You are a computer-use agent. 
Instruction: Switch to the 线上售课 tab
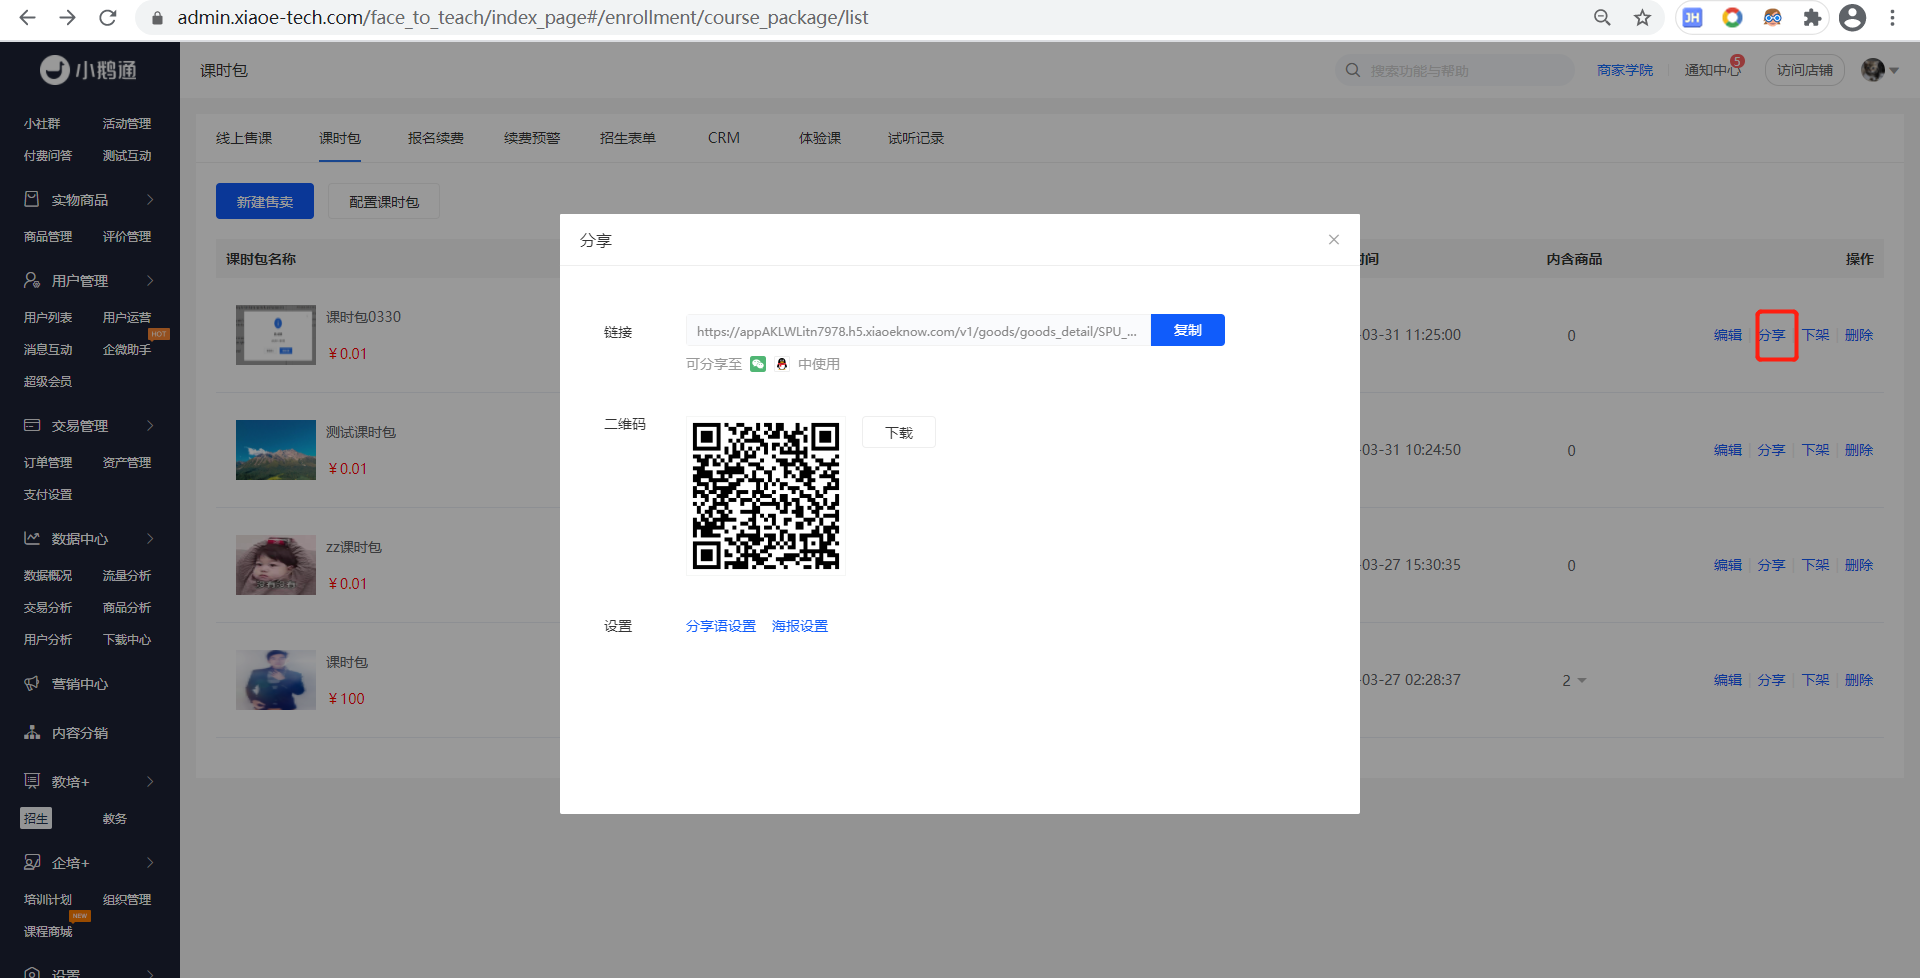pyautogui.click(x=244, y=138)
